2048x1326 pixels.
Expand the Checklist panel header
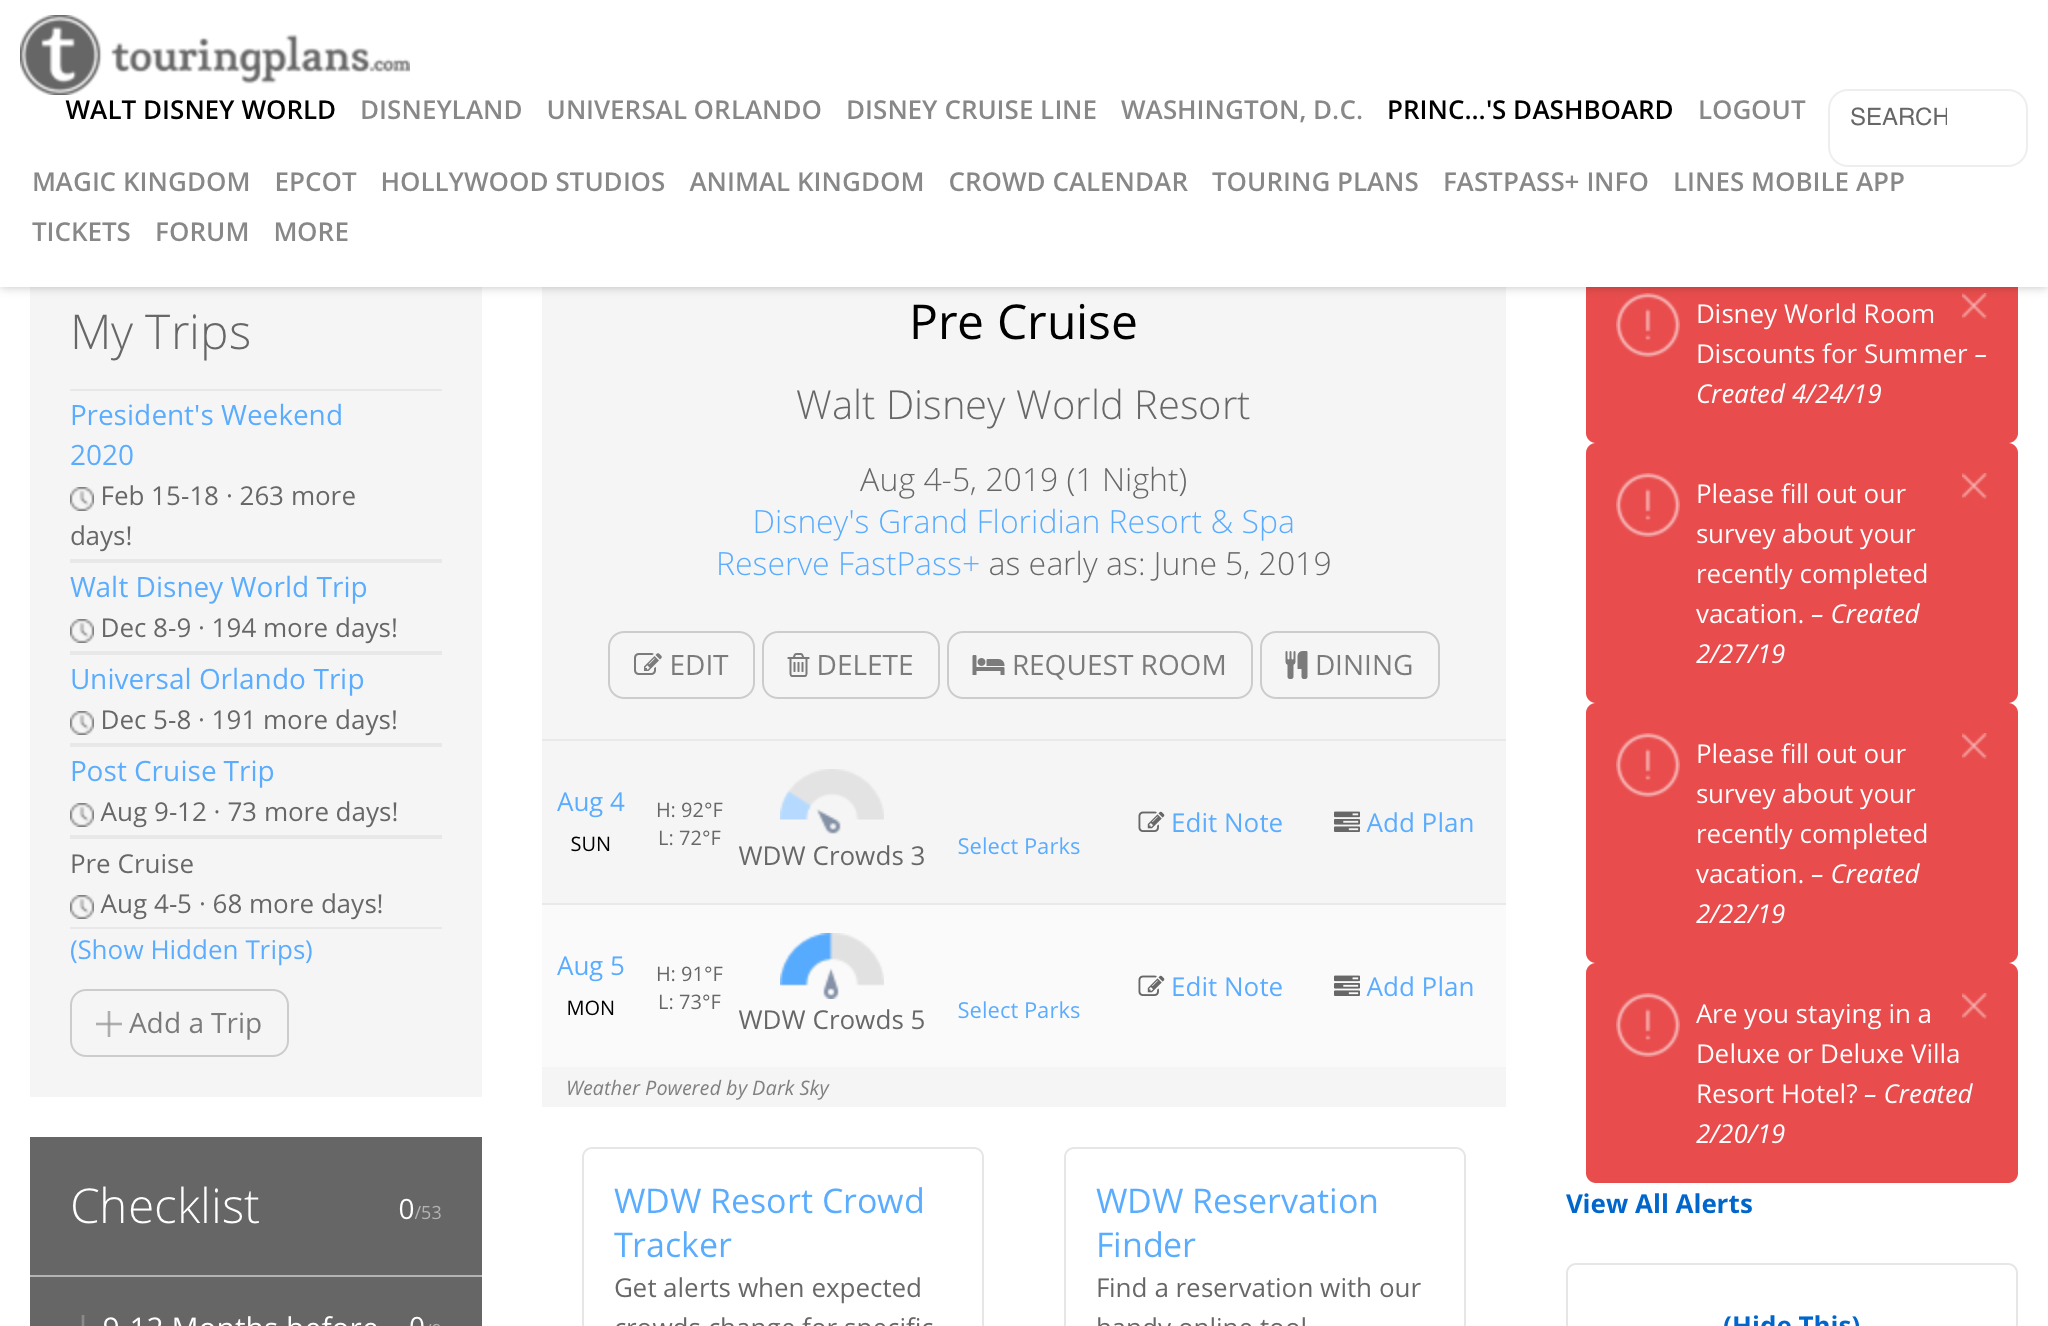point(256,1206)
